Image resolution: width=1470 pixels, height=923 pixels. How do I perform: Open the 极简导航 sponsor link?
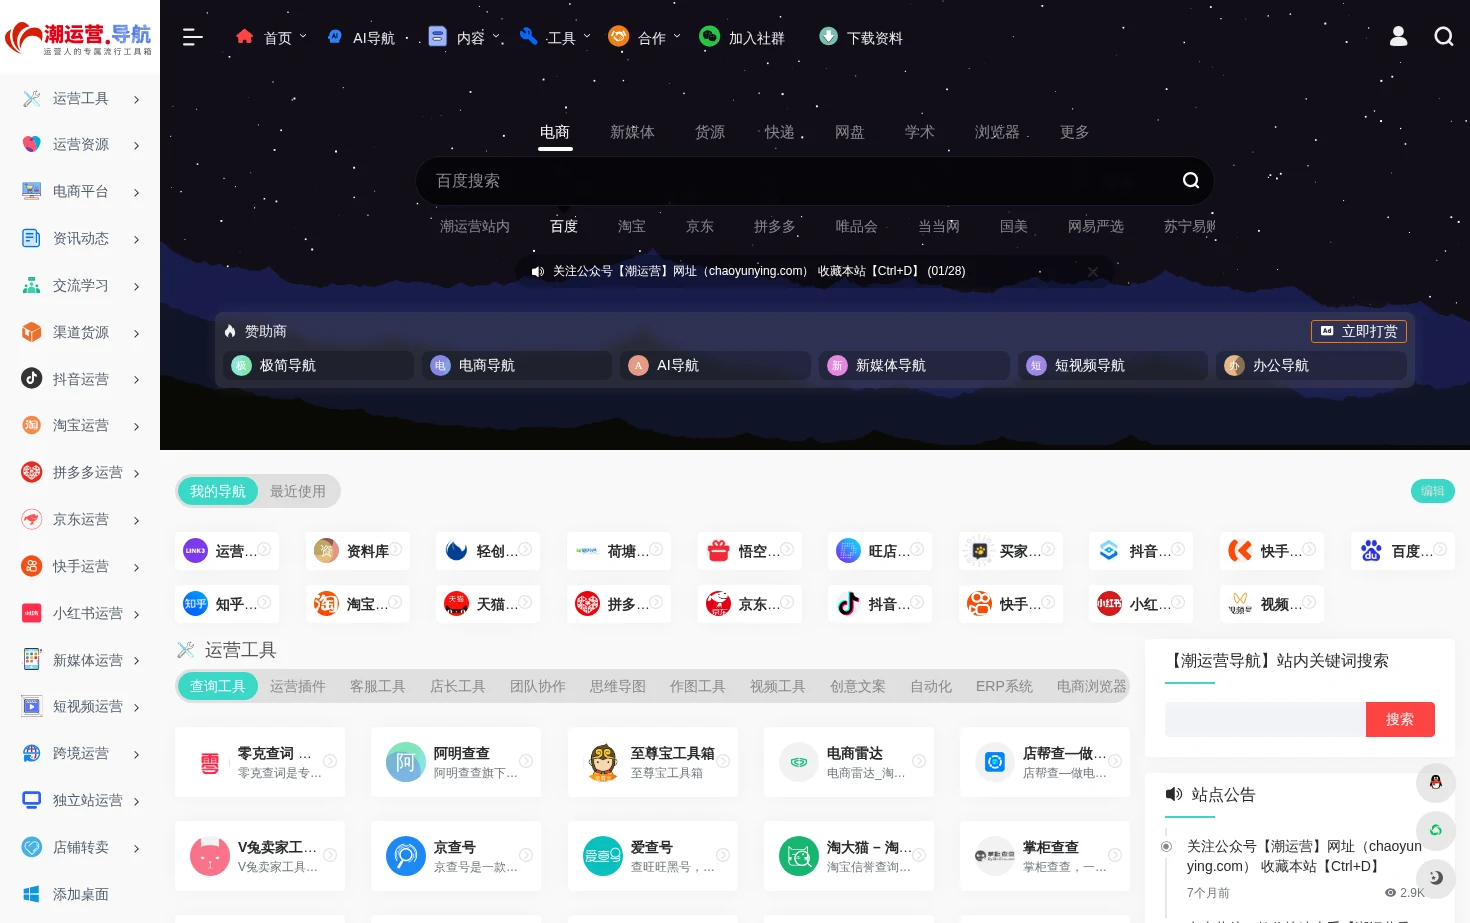[318, 366]
